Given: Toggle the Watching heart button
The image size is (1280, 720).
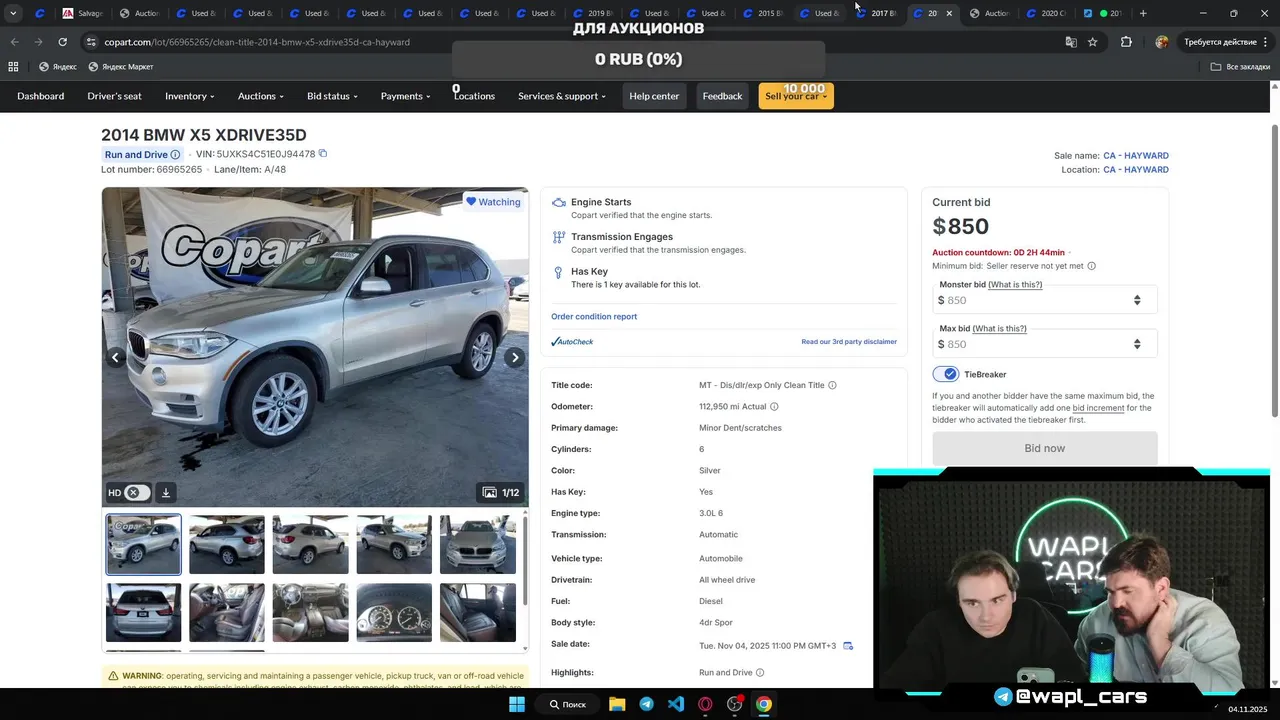Looking at the screenshot, I should pyautogui.click(x=493, y=202).
